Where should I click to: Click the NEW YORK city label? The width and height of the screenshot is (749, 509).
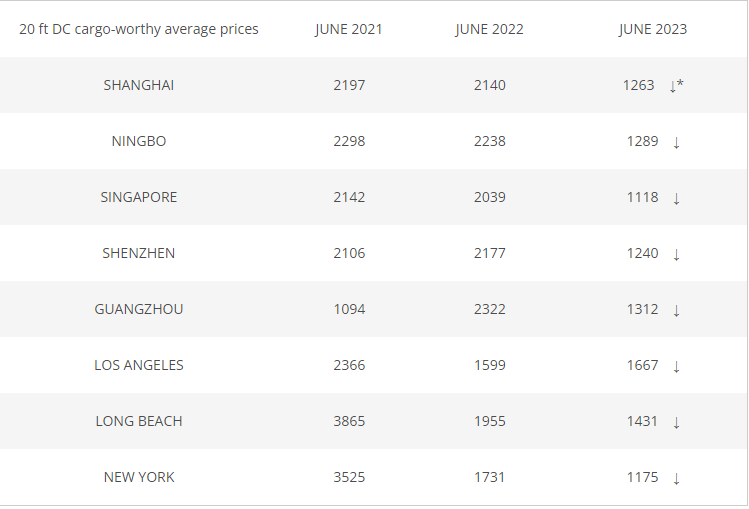click(139, 477)
